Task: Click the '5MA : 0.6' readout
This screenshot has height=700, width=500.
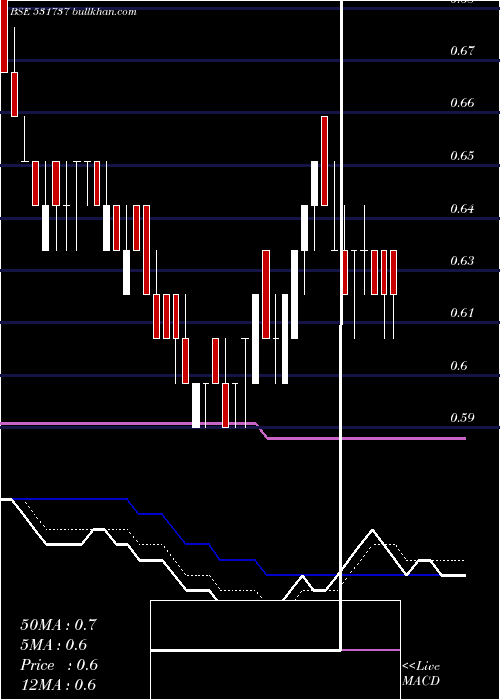Action: click(x=54, y=645)
